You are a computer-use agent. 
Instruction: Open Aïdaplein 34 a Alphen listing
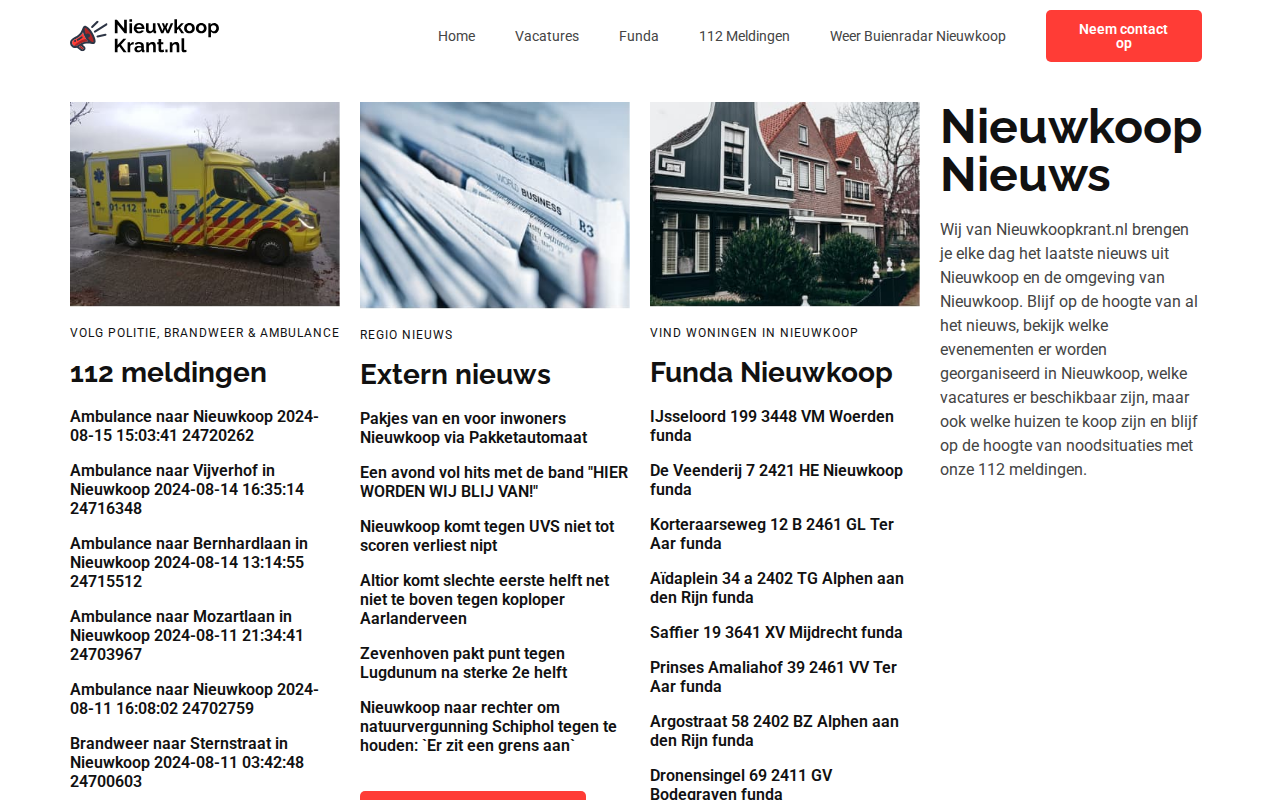click(x=777, y=588)
